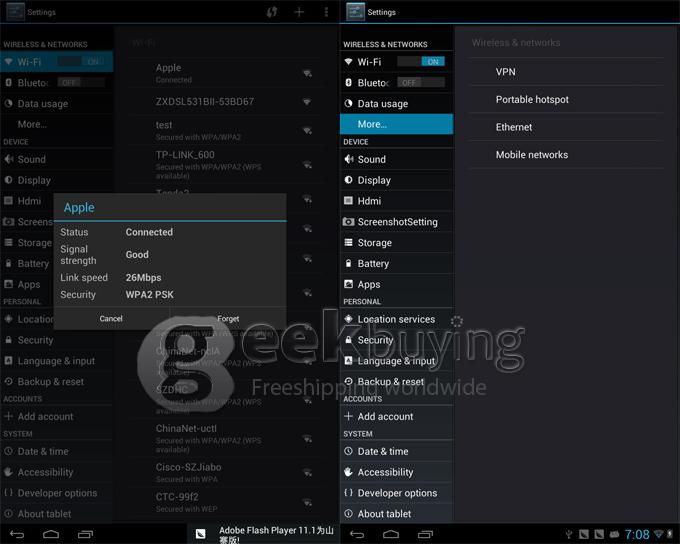Viewport: 680px width, 544px height.
Task: Toggle Bluetooth switch in left dimmed screen
Action: [x=81, y=82]
